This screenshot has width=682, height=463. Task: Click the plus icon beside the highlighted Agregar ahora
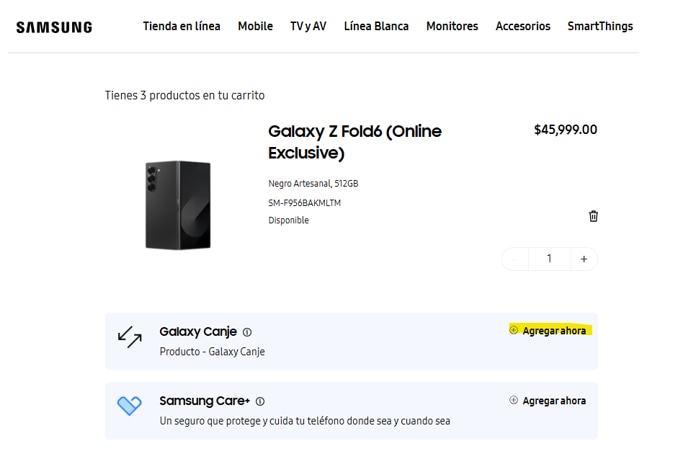coord(514,330)
